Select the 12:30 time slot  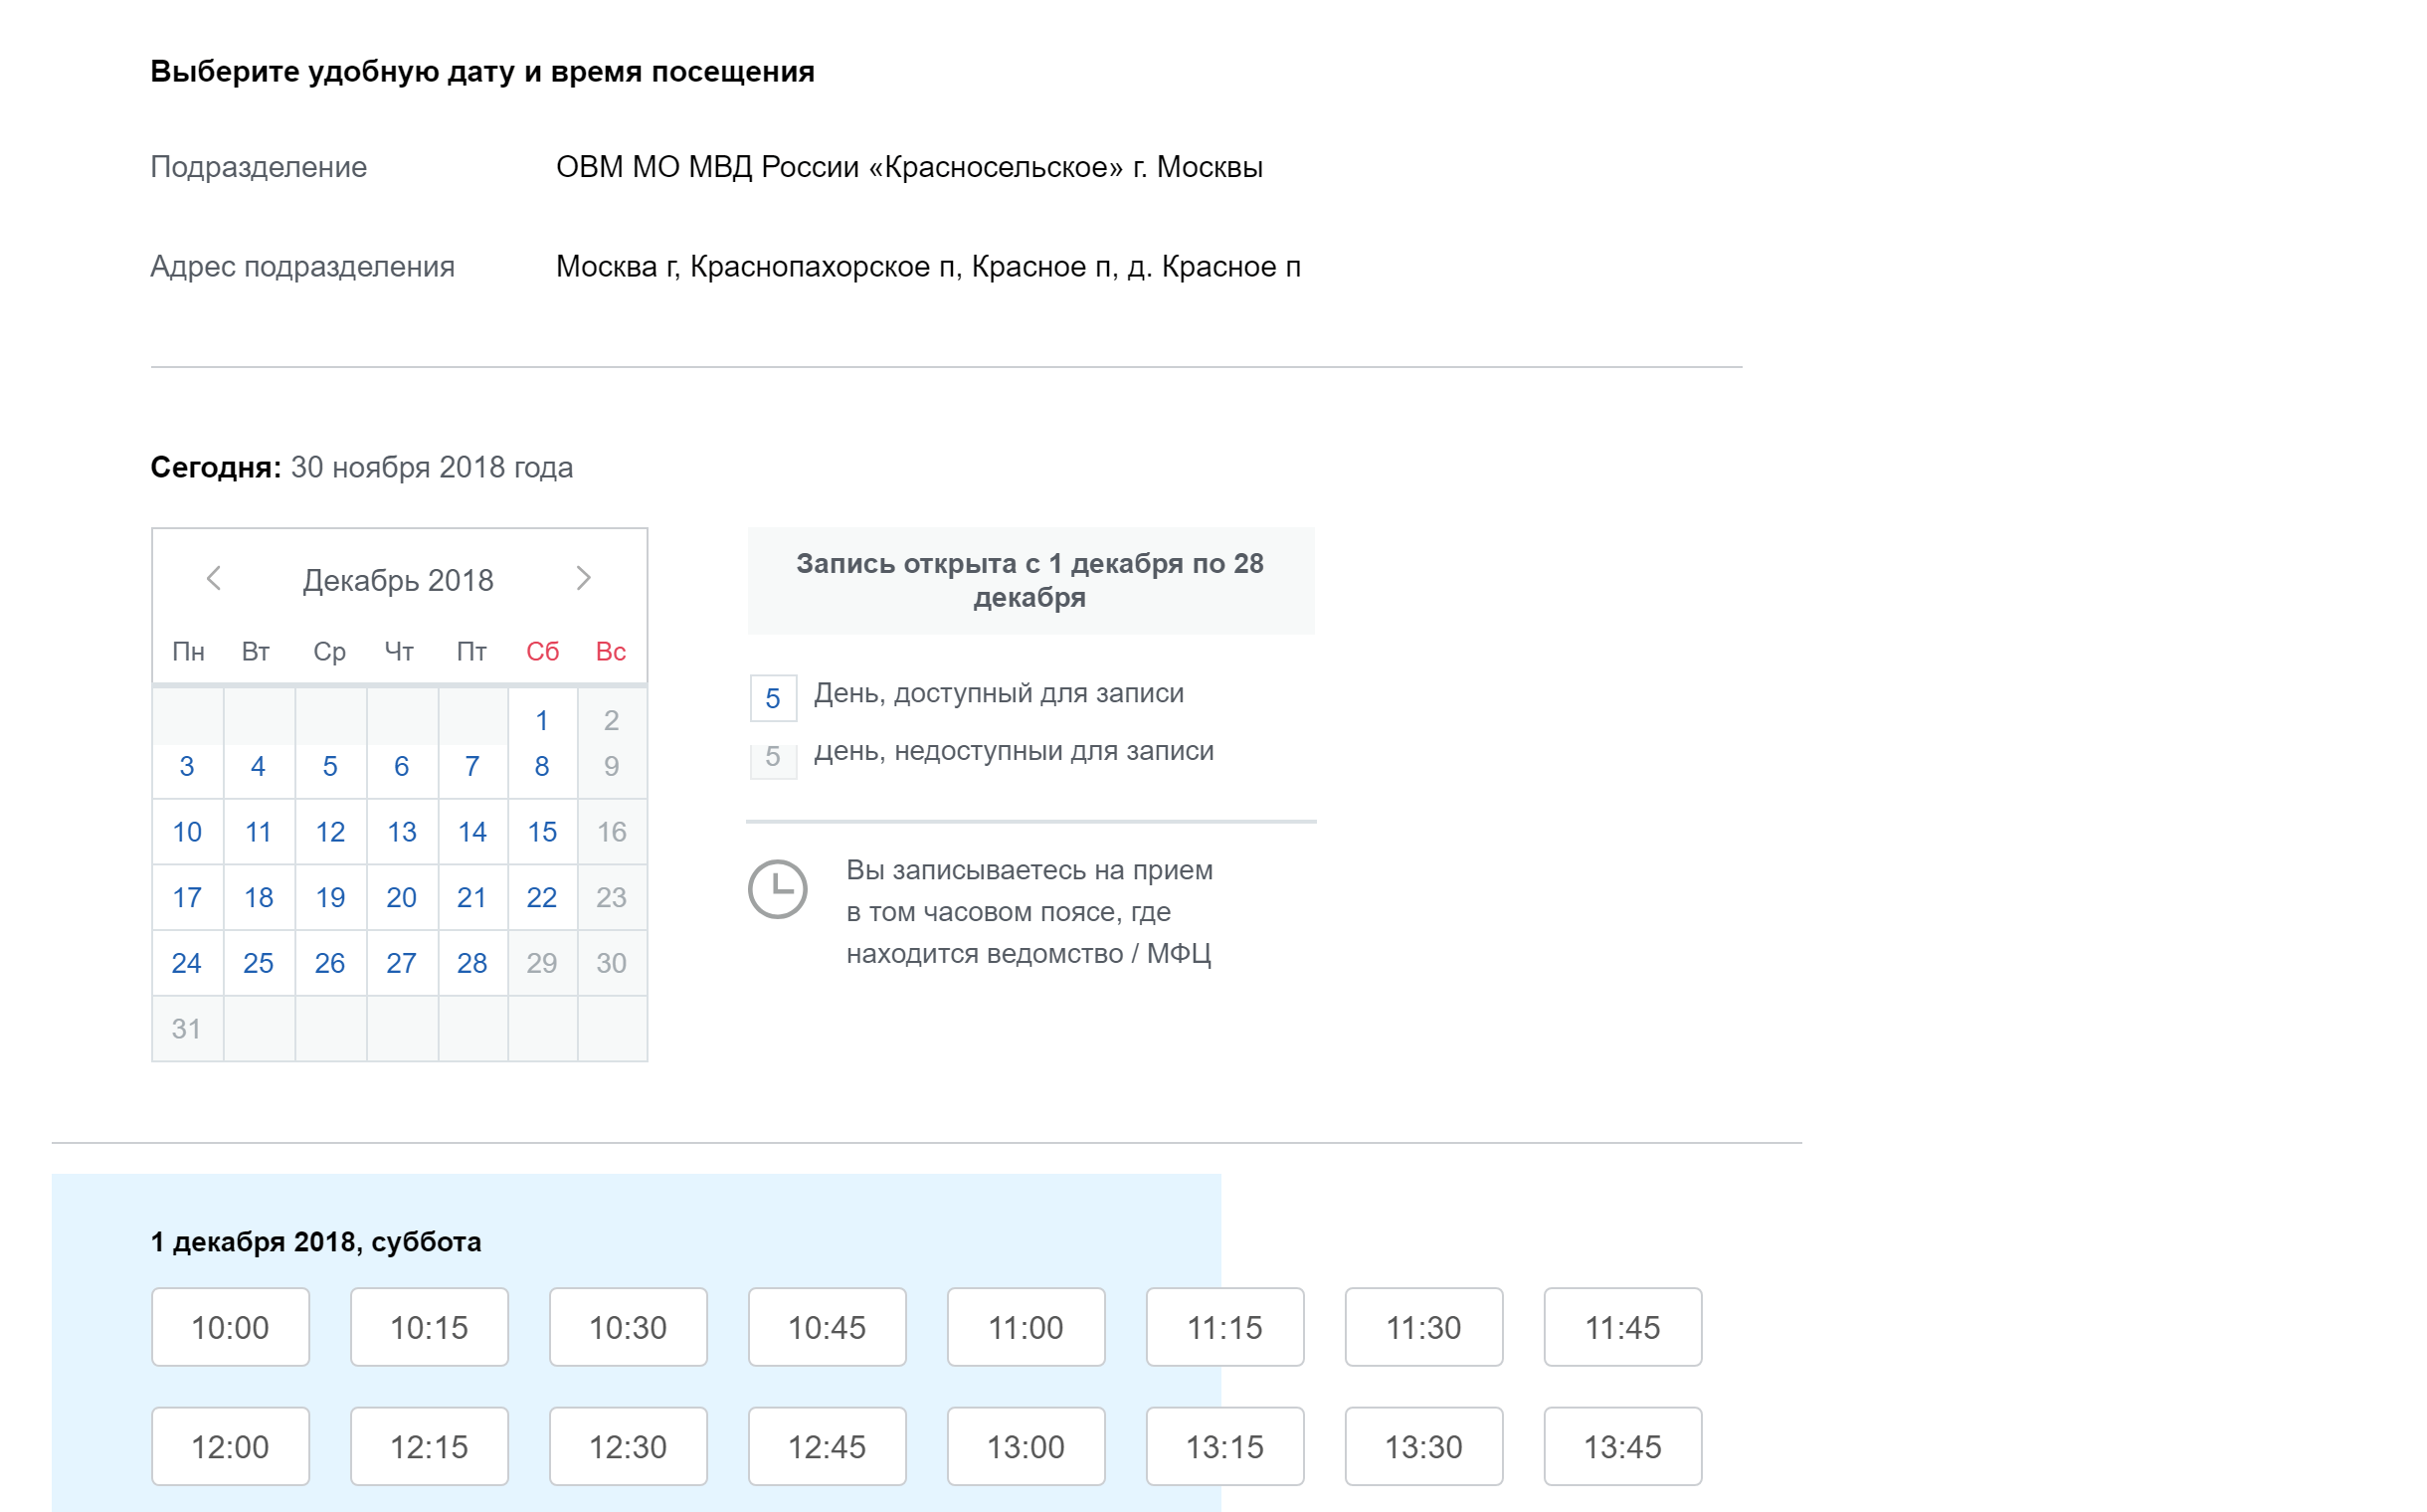click(x=628, y=1446)
